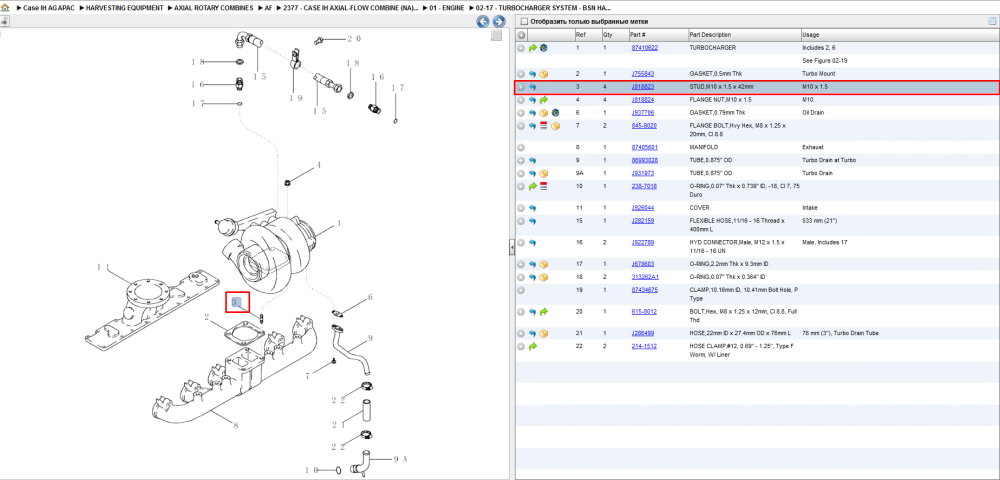Screen dimensions: 1000x480
Task: Click the green arrow icon in the FLANGE NUT row
Action: point(543,100)
